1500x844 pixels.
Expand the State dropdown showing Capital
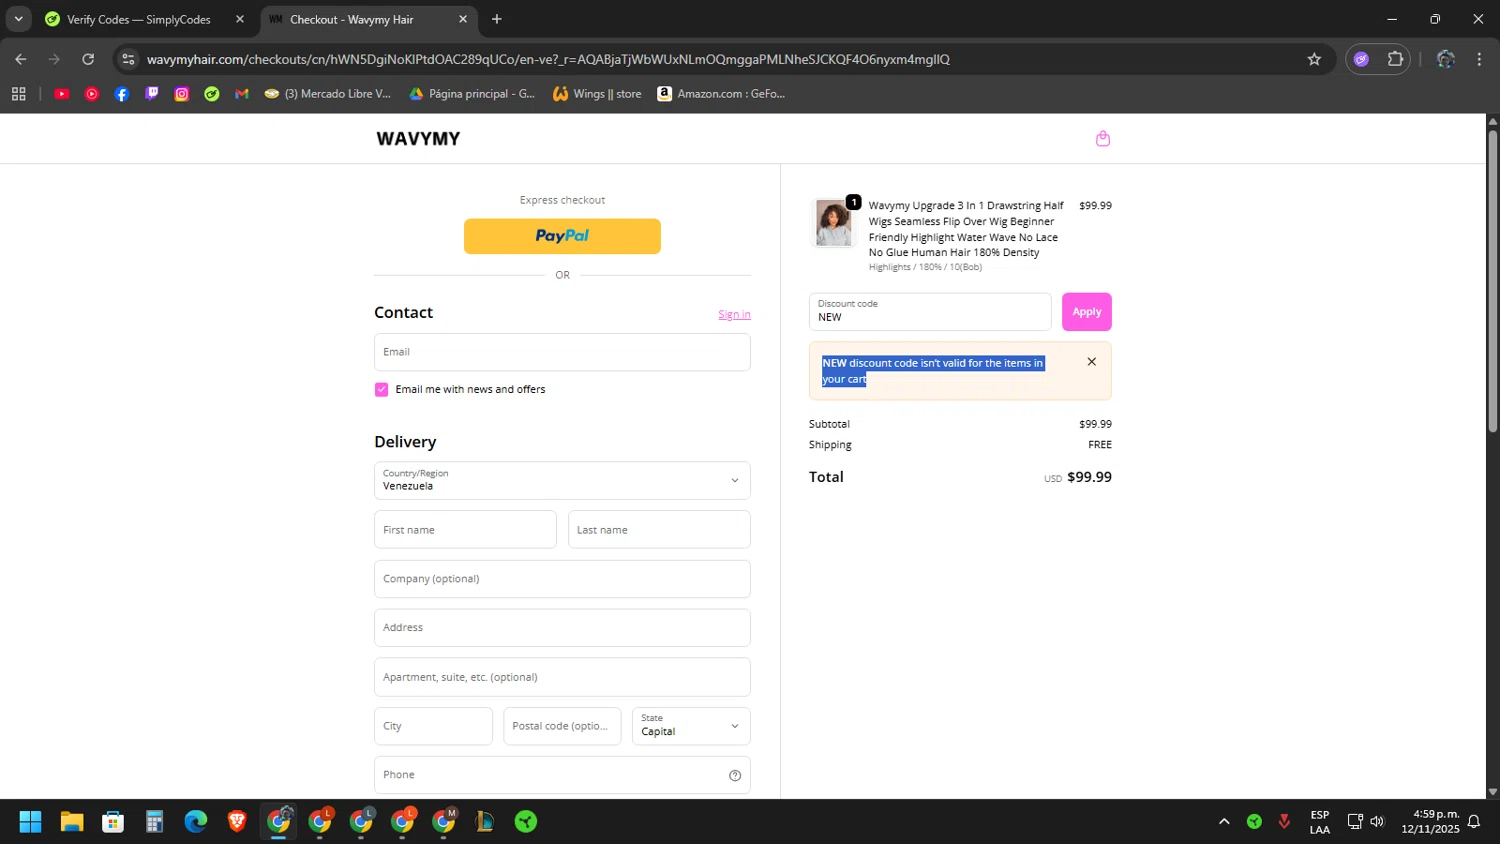click(691, 726)
